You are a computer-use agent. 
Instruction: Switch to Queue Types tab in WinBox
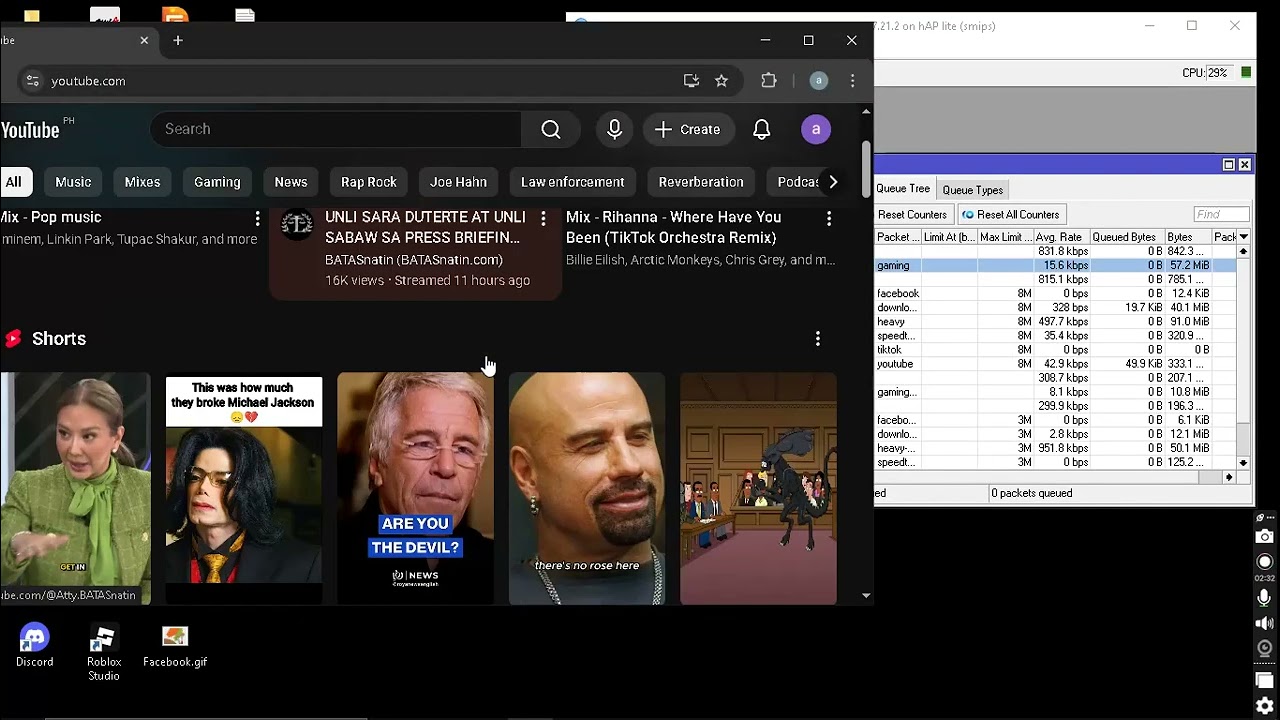[972, 190]
